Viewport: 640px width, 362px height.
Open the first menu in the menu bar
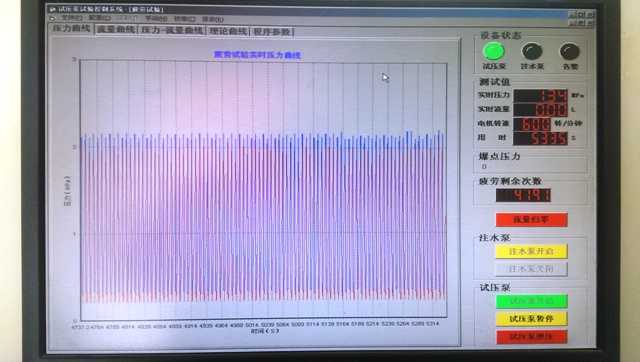(x=71, y=18)
